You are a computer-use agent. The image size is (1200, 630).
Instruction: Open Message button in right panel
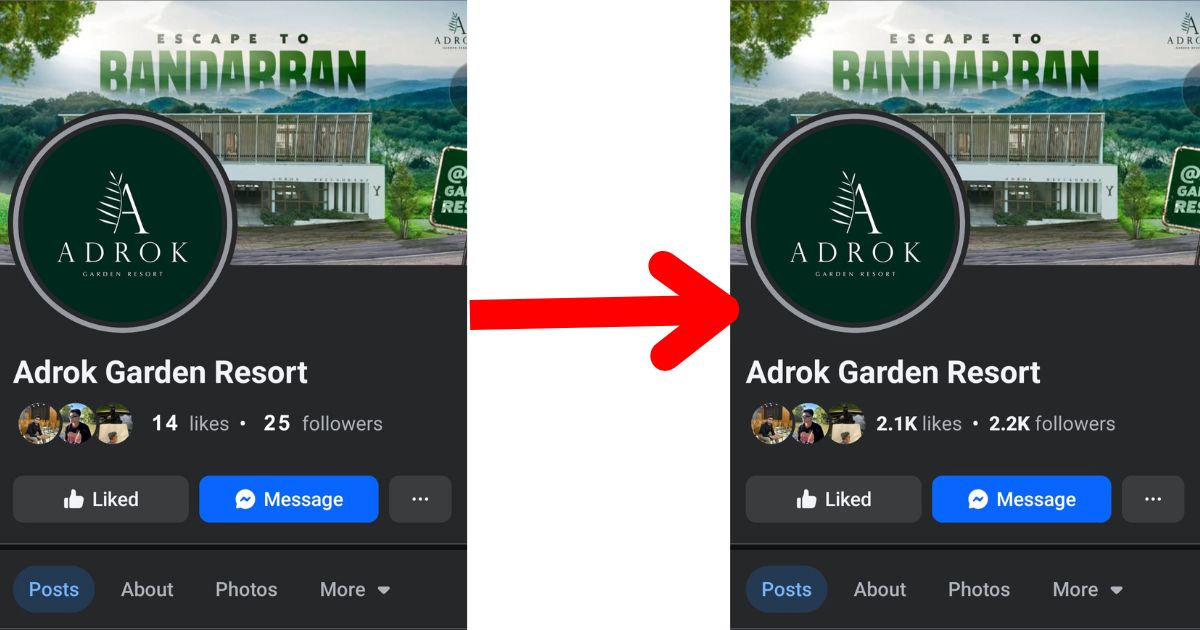pyautogui.click(x=1021, y=499)
